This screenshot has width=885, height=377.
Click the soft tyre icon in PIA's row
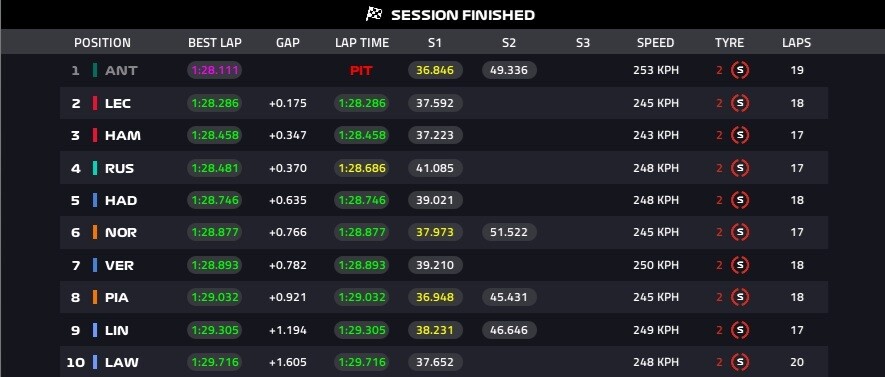pos(740,297)
